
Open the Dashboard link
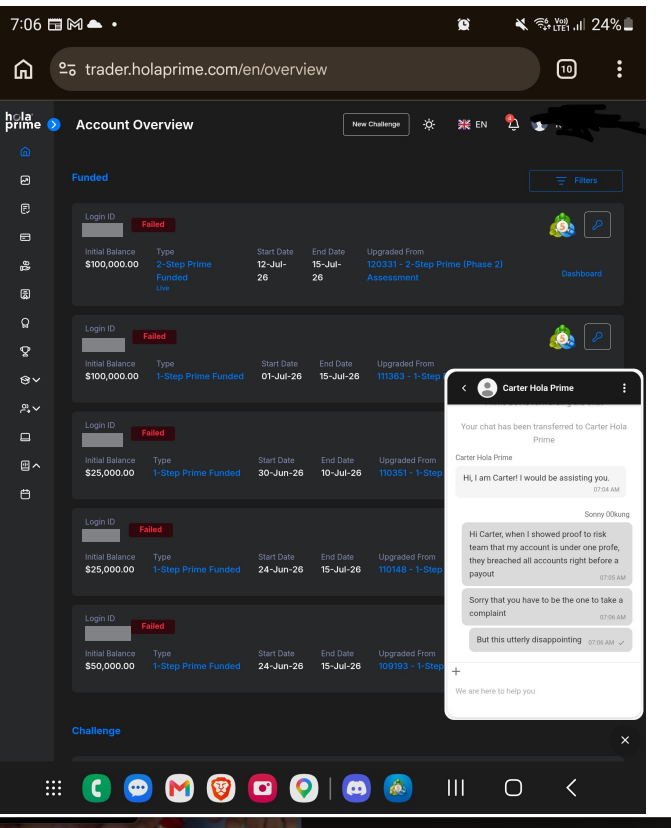tap(581, 274)
